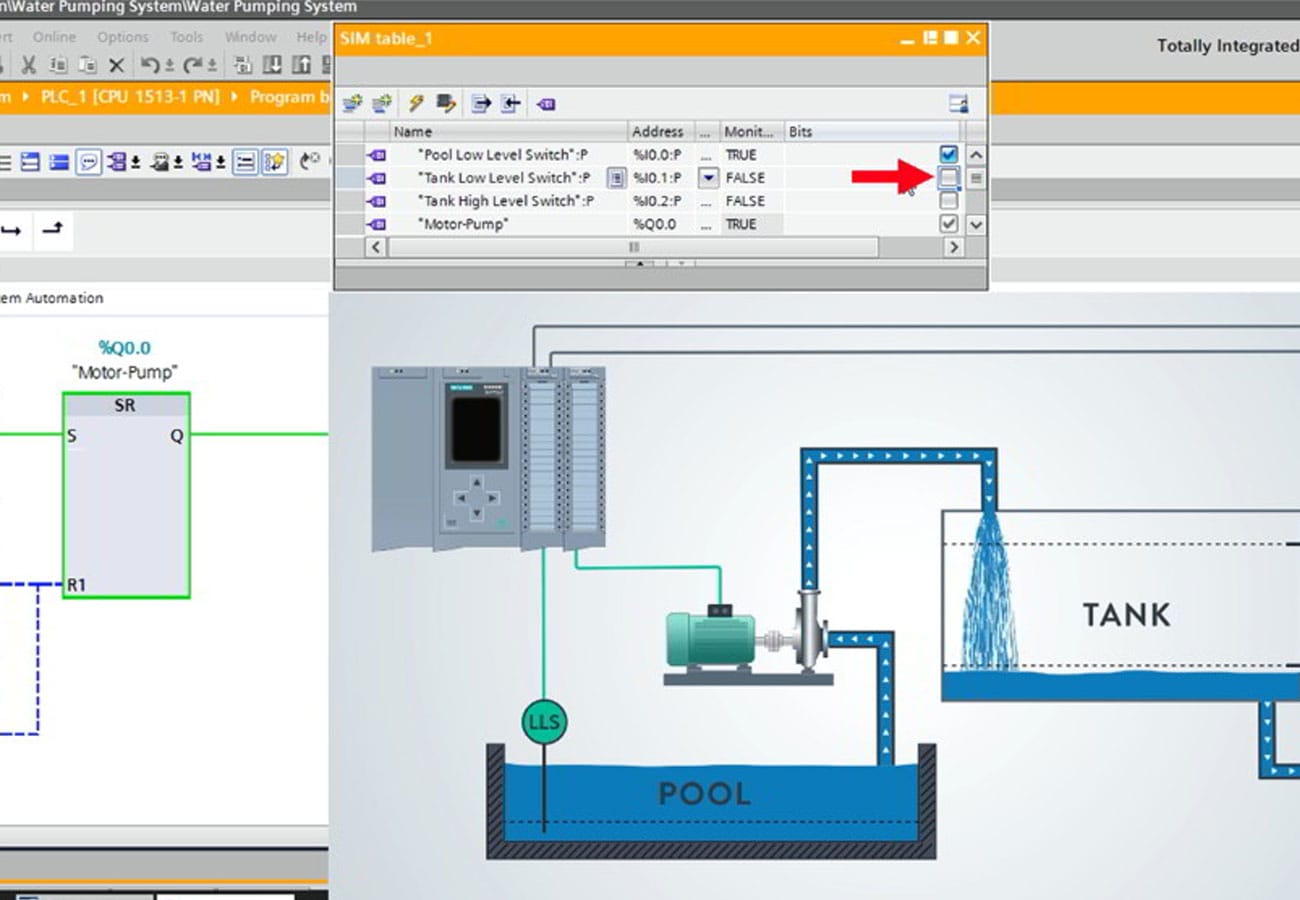Click the purple tag icon in SIM table toolbar

coord(546,103)
